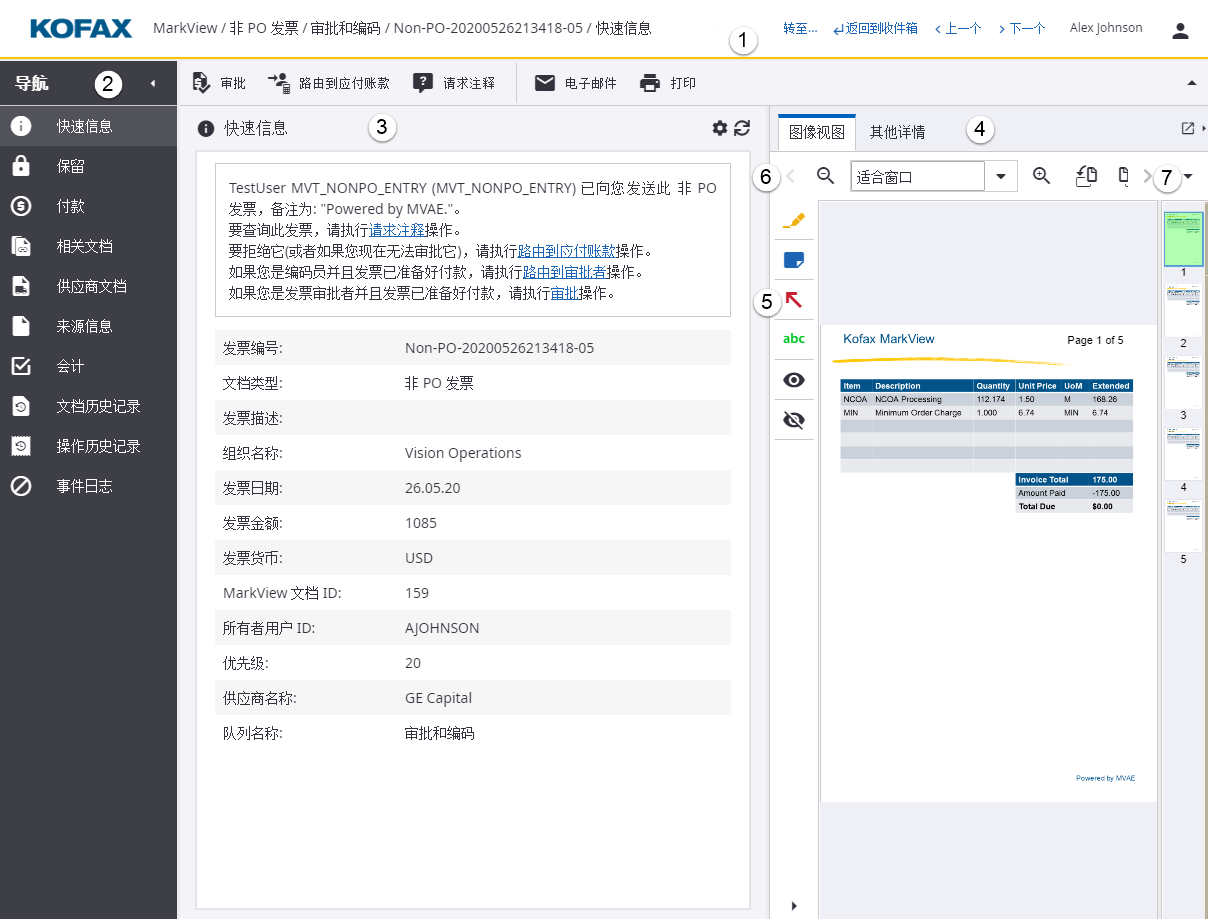Image resolution: width=1208 pixels, height=919 pixels.
Task: Click the refresh icon in 快速信息 header
Action: tap(742, 128)
